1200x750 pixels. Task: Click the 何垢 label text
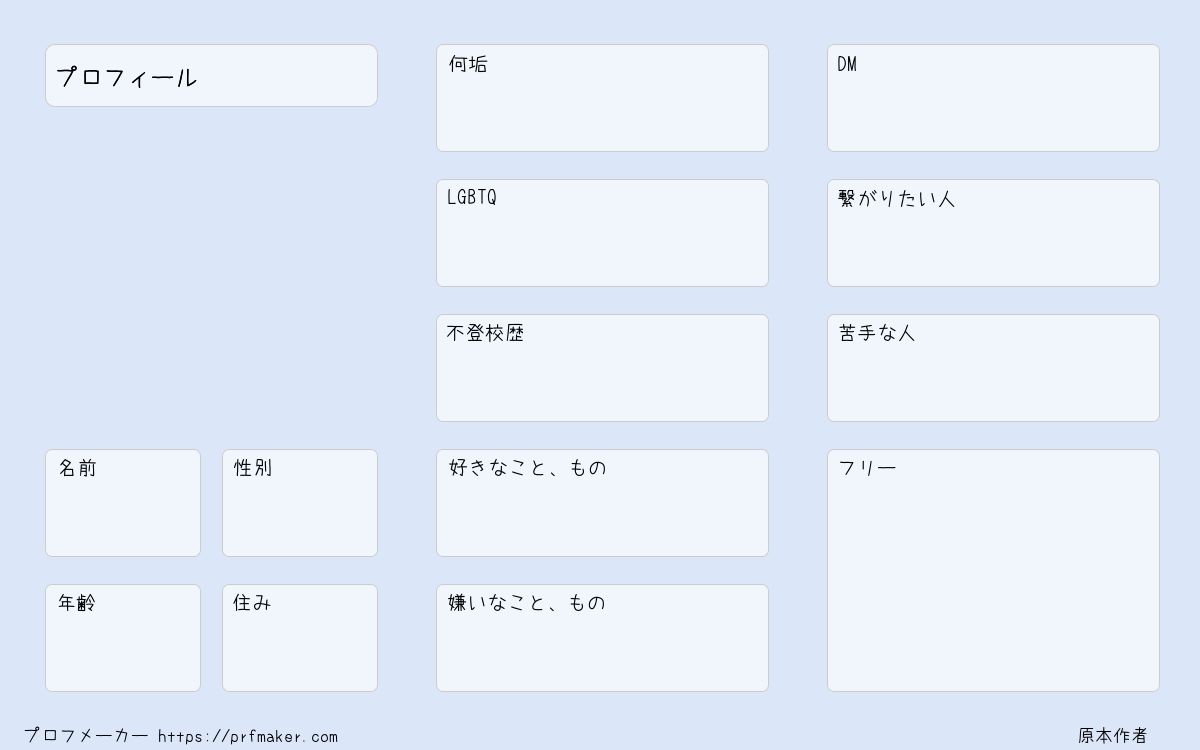[468, 64]
